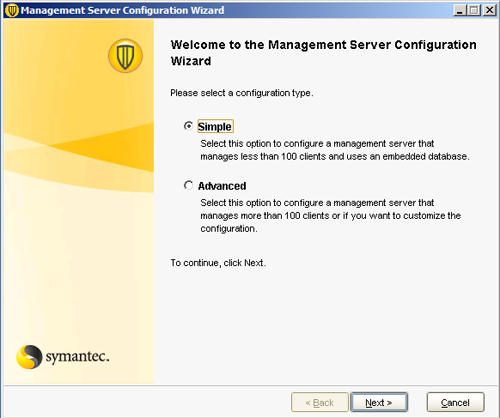
Task: Click the 'Simple' option label
Action: pyautogui.click(x=215, y=126)
